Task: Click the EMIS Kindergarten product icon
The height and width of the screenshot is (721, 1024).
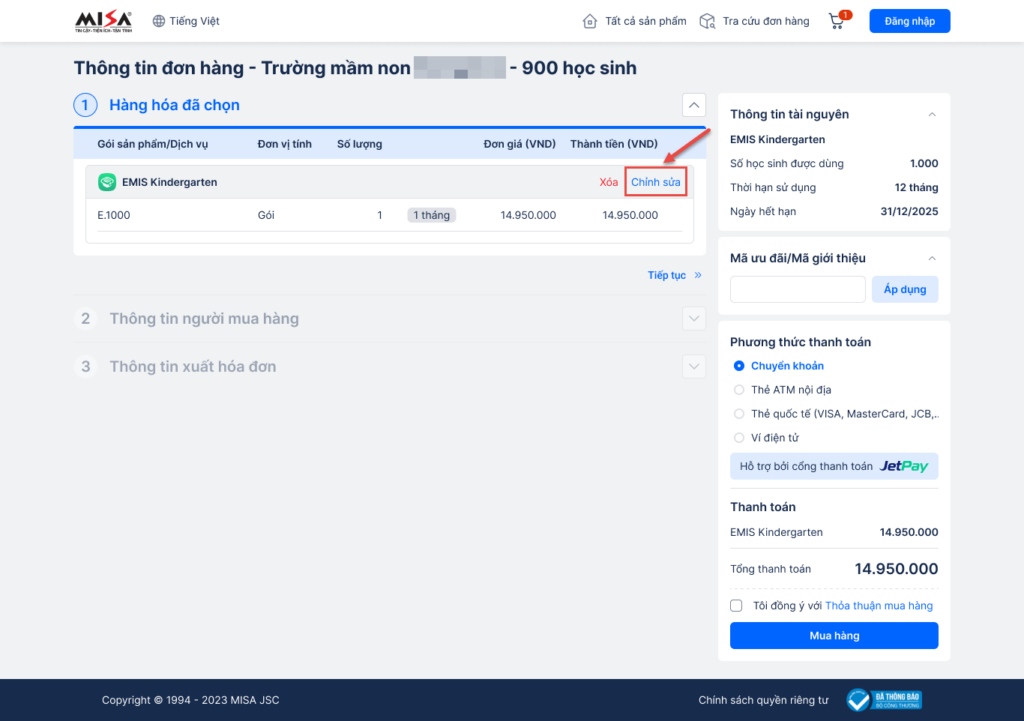Action: pyautogui.click(x=107, y=182)
